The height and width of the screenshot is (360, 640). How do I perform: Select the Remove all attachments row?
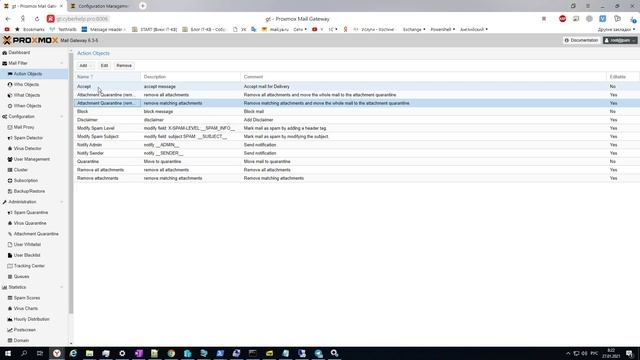(x=357, y=170)
